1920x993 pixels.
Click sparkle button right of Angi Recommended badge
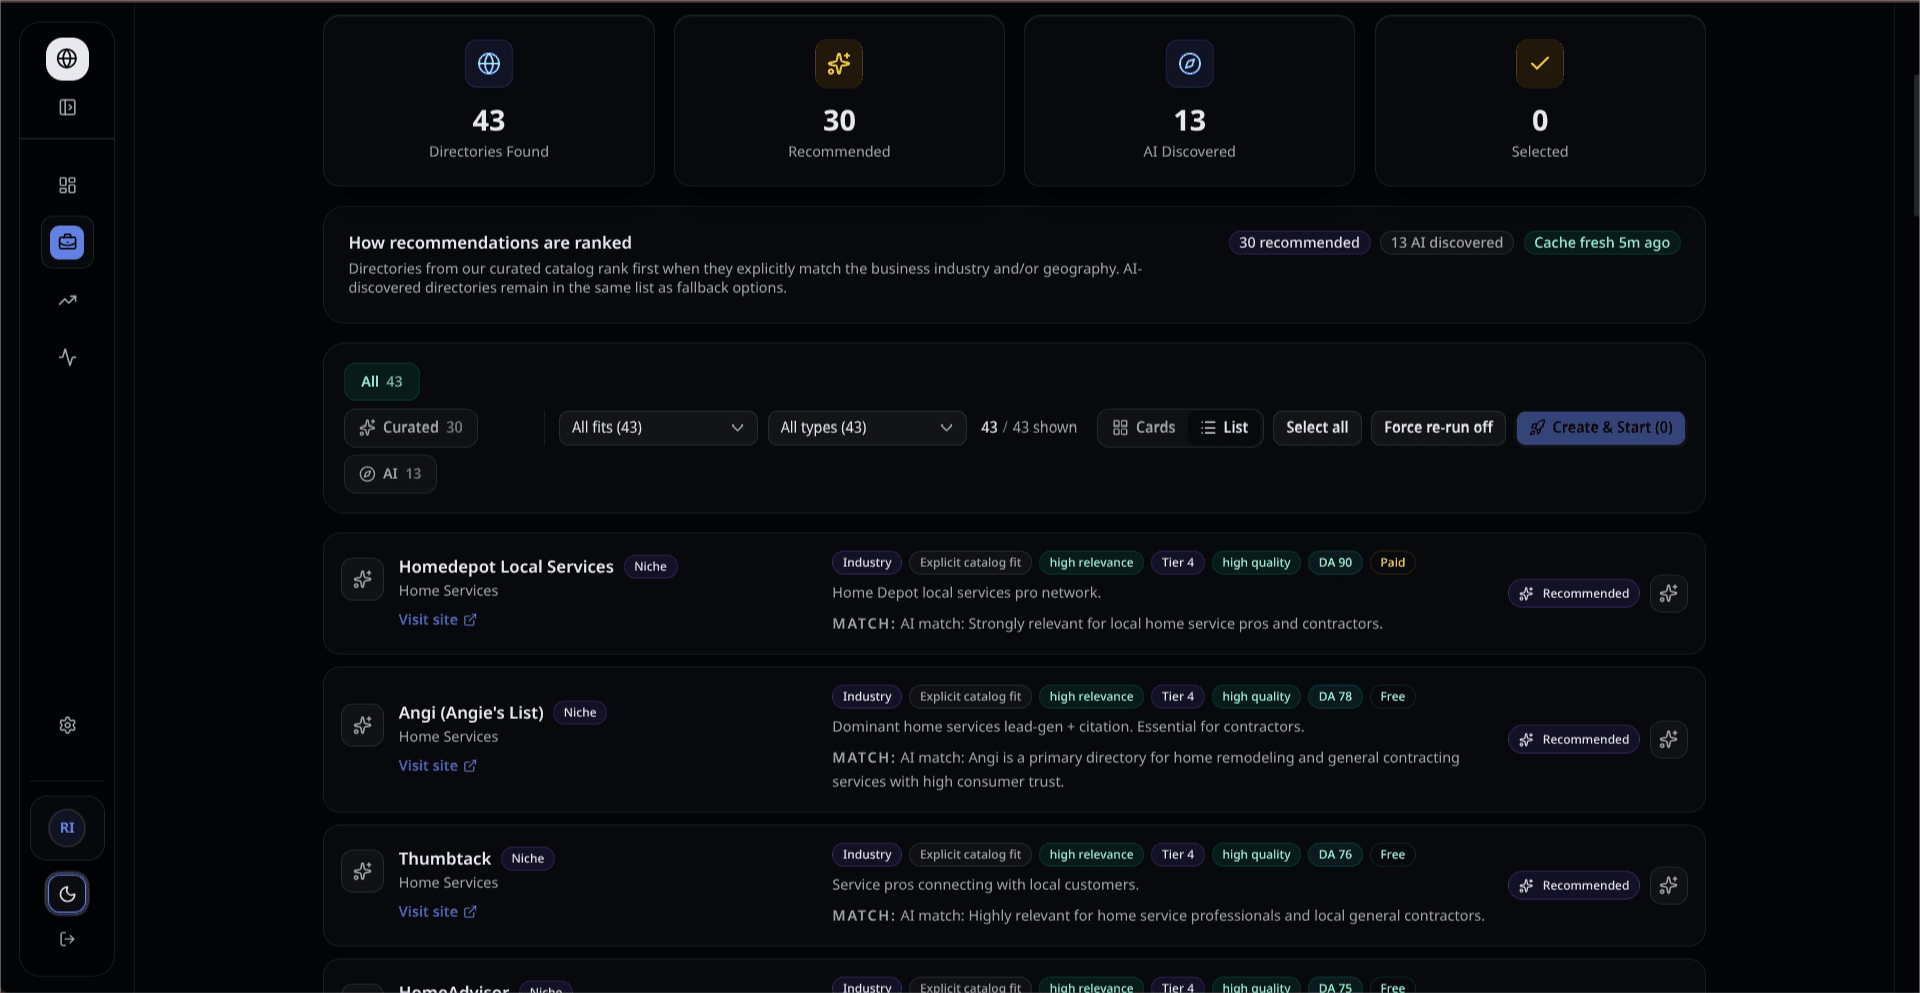[x=1669, y=739]
